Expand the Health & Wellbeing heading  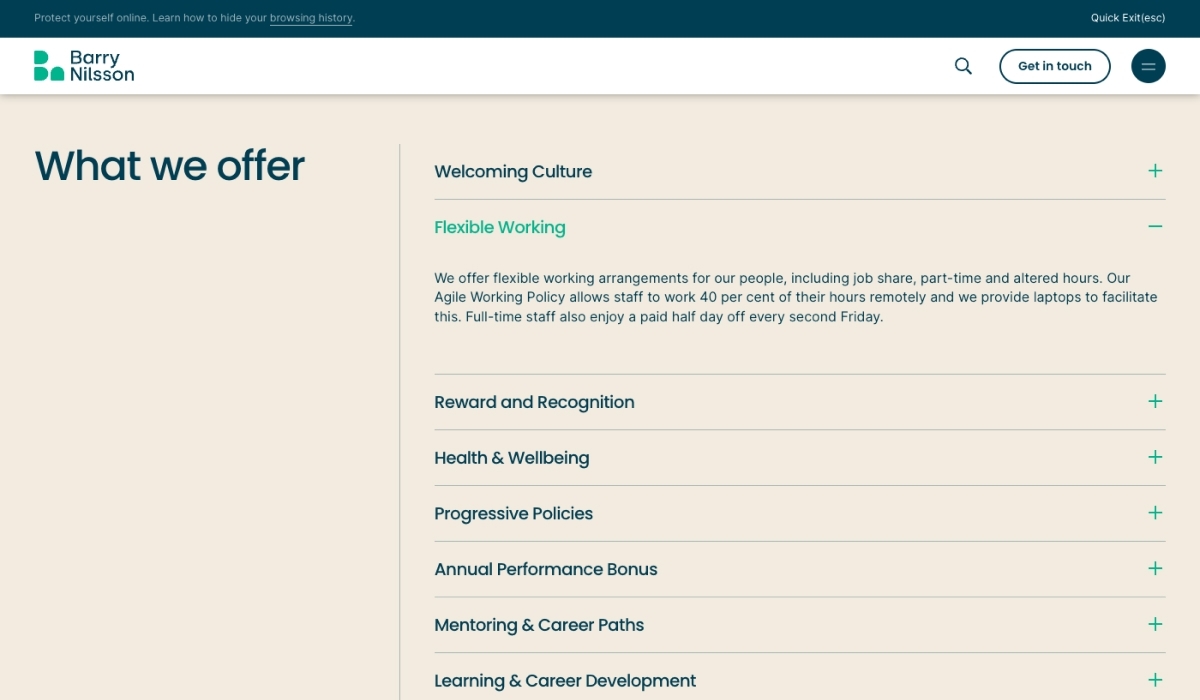click(511, 458)
